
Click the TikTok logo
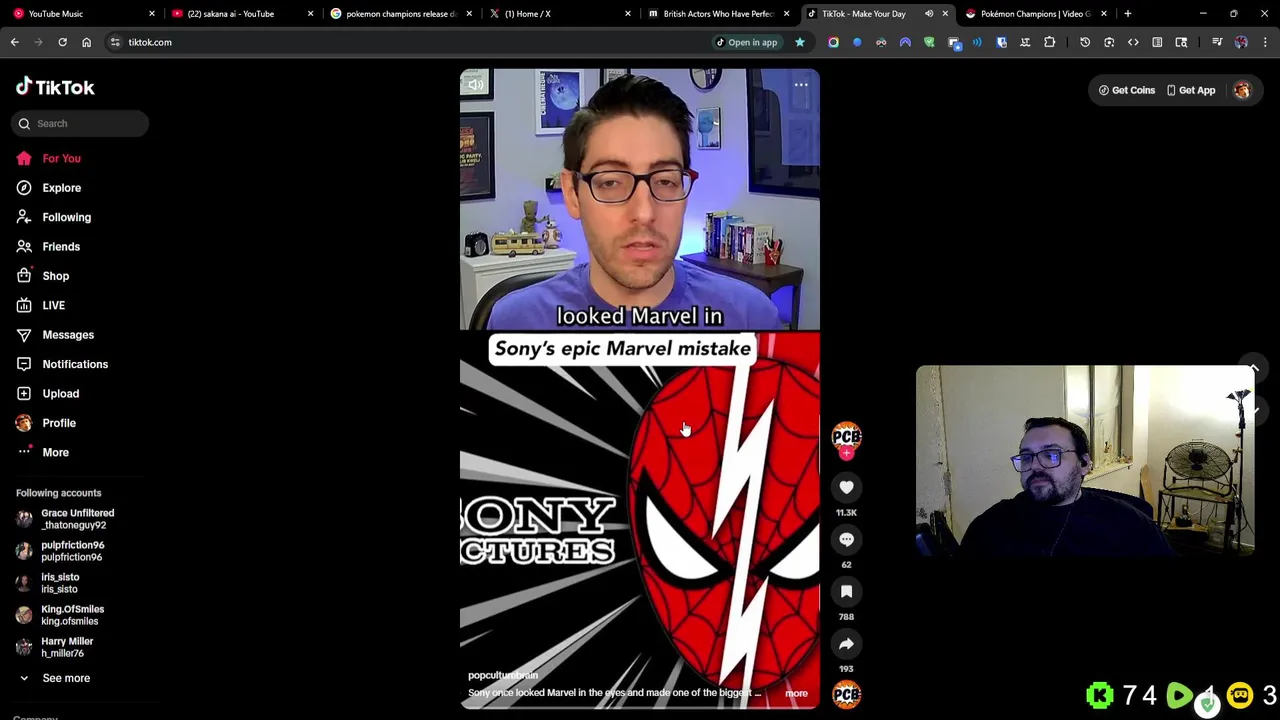[x=55, y=87]
